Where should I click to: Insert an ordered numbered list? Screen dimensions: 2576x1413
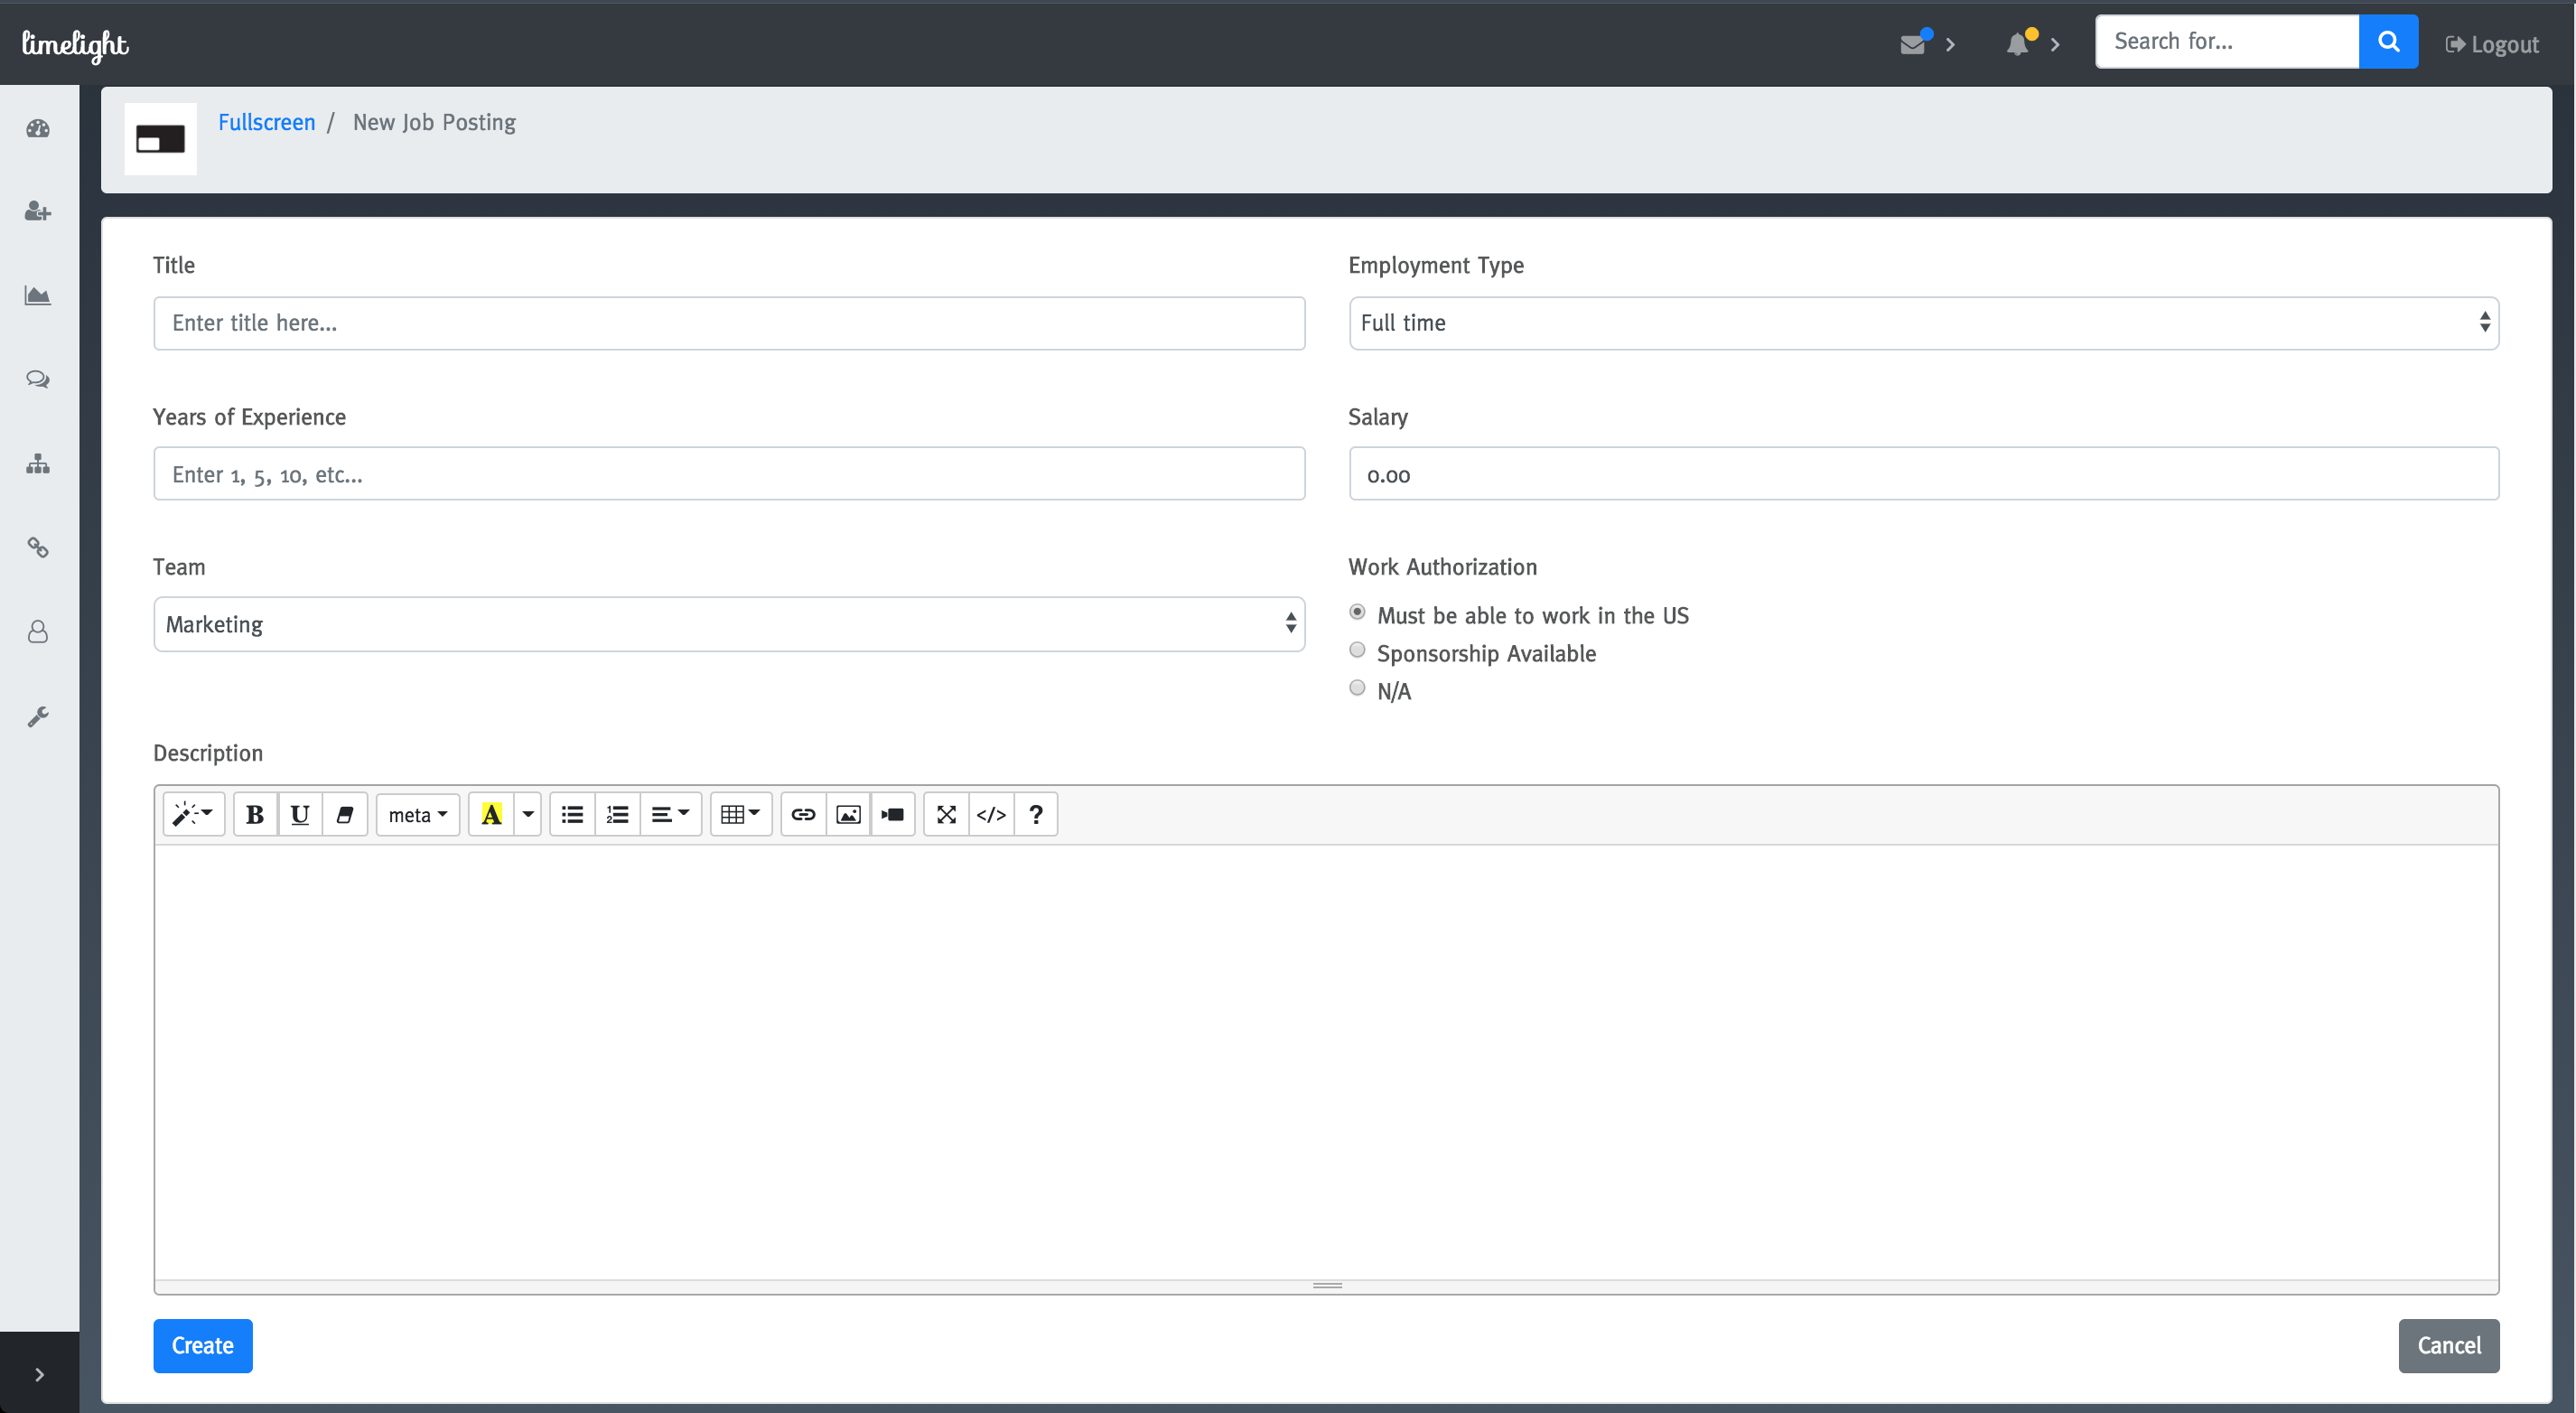click(x=618, y=814)
